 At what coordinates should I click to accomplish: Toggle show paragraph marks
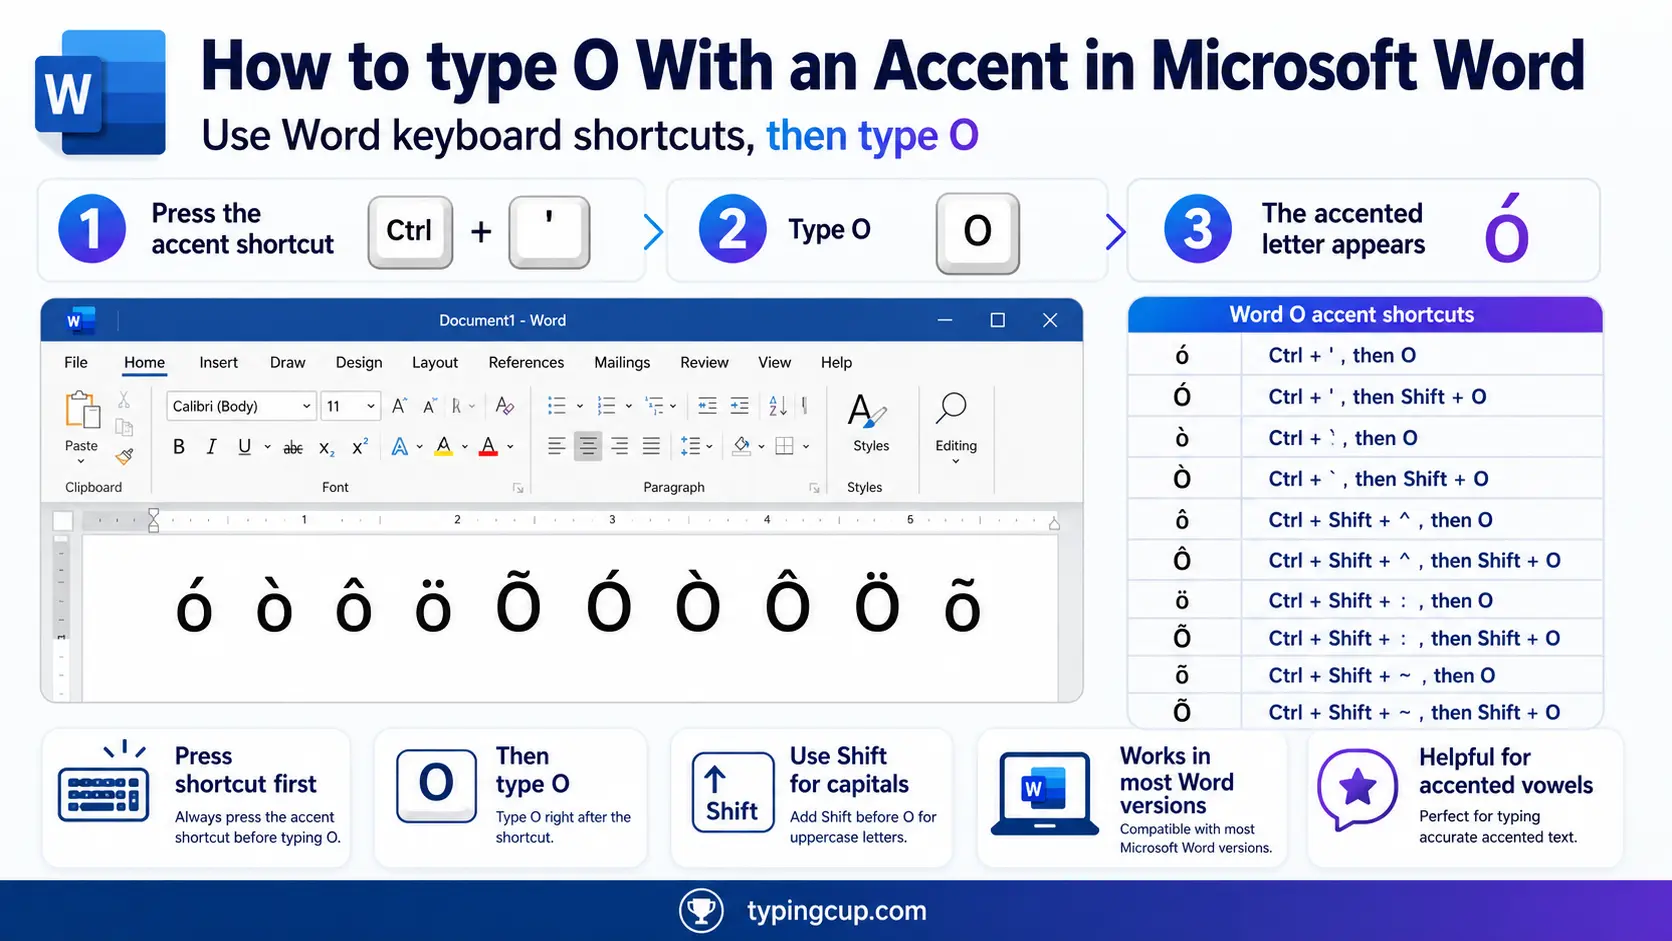(805, 406)
